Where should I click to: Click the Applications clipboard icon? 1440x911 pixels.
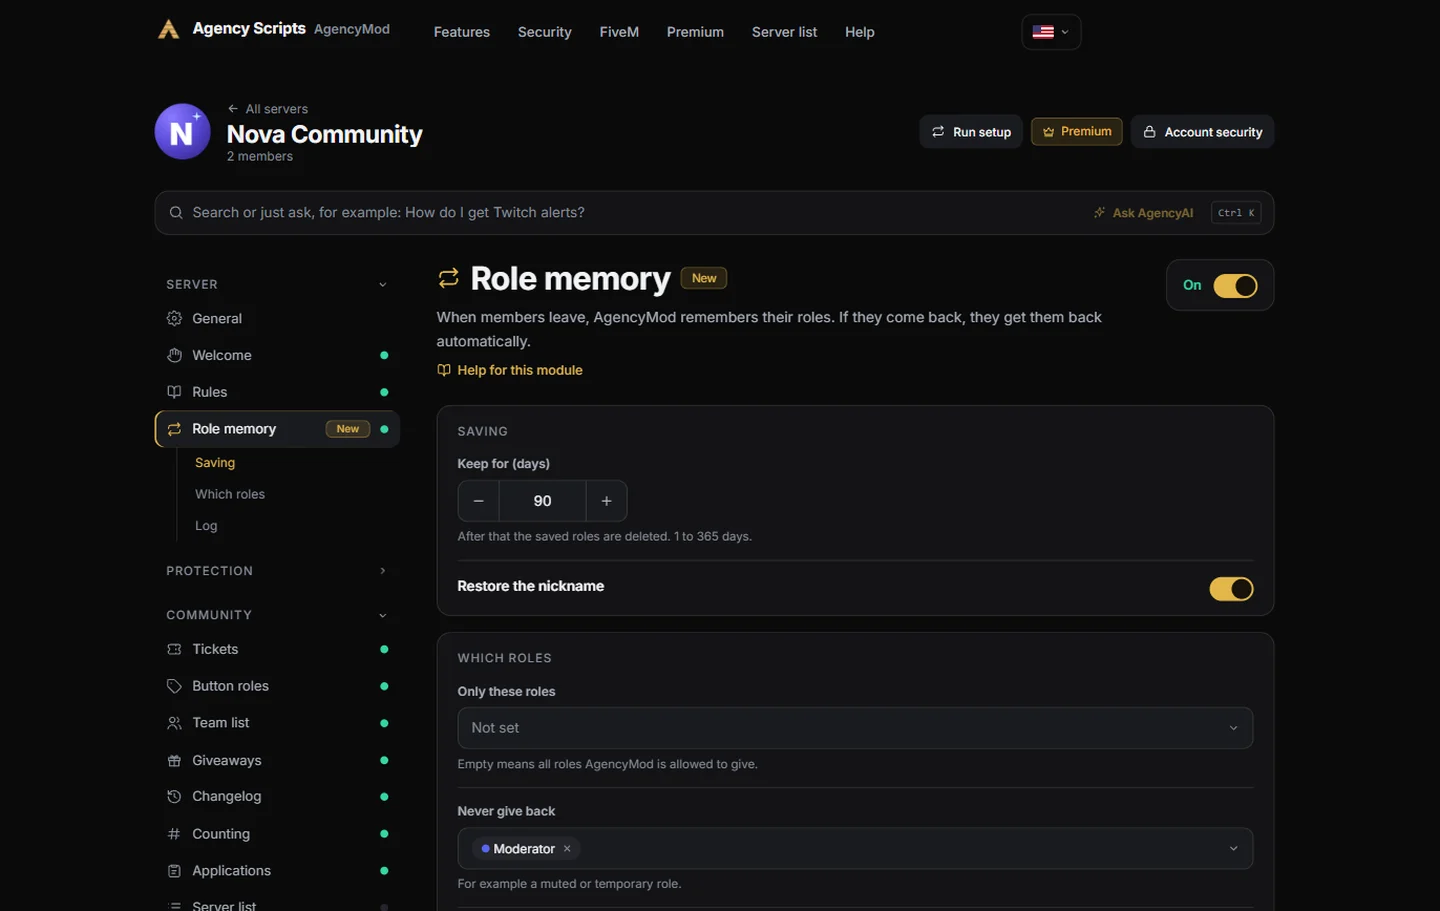coord(174,871)
